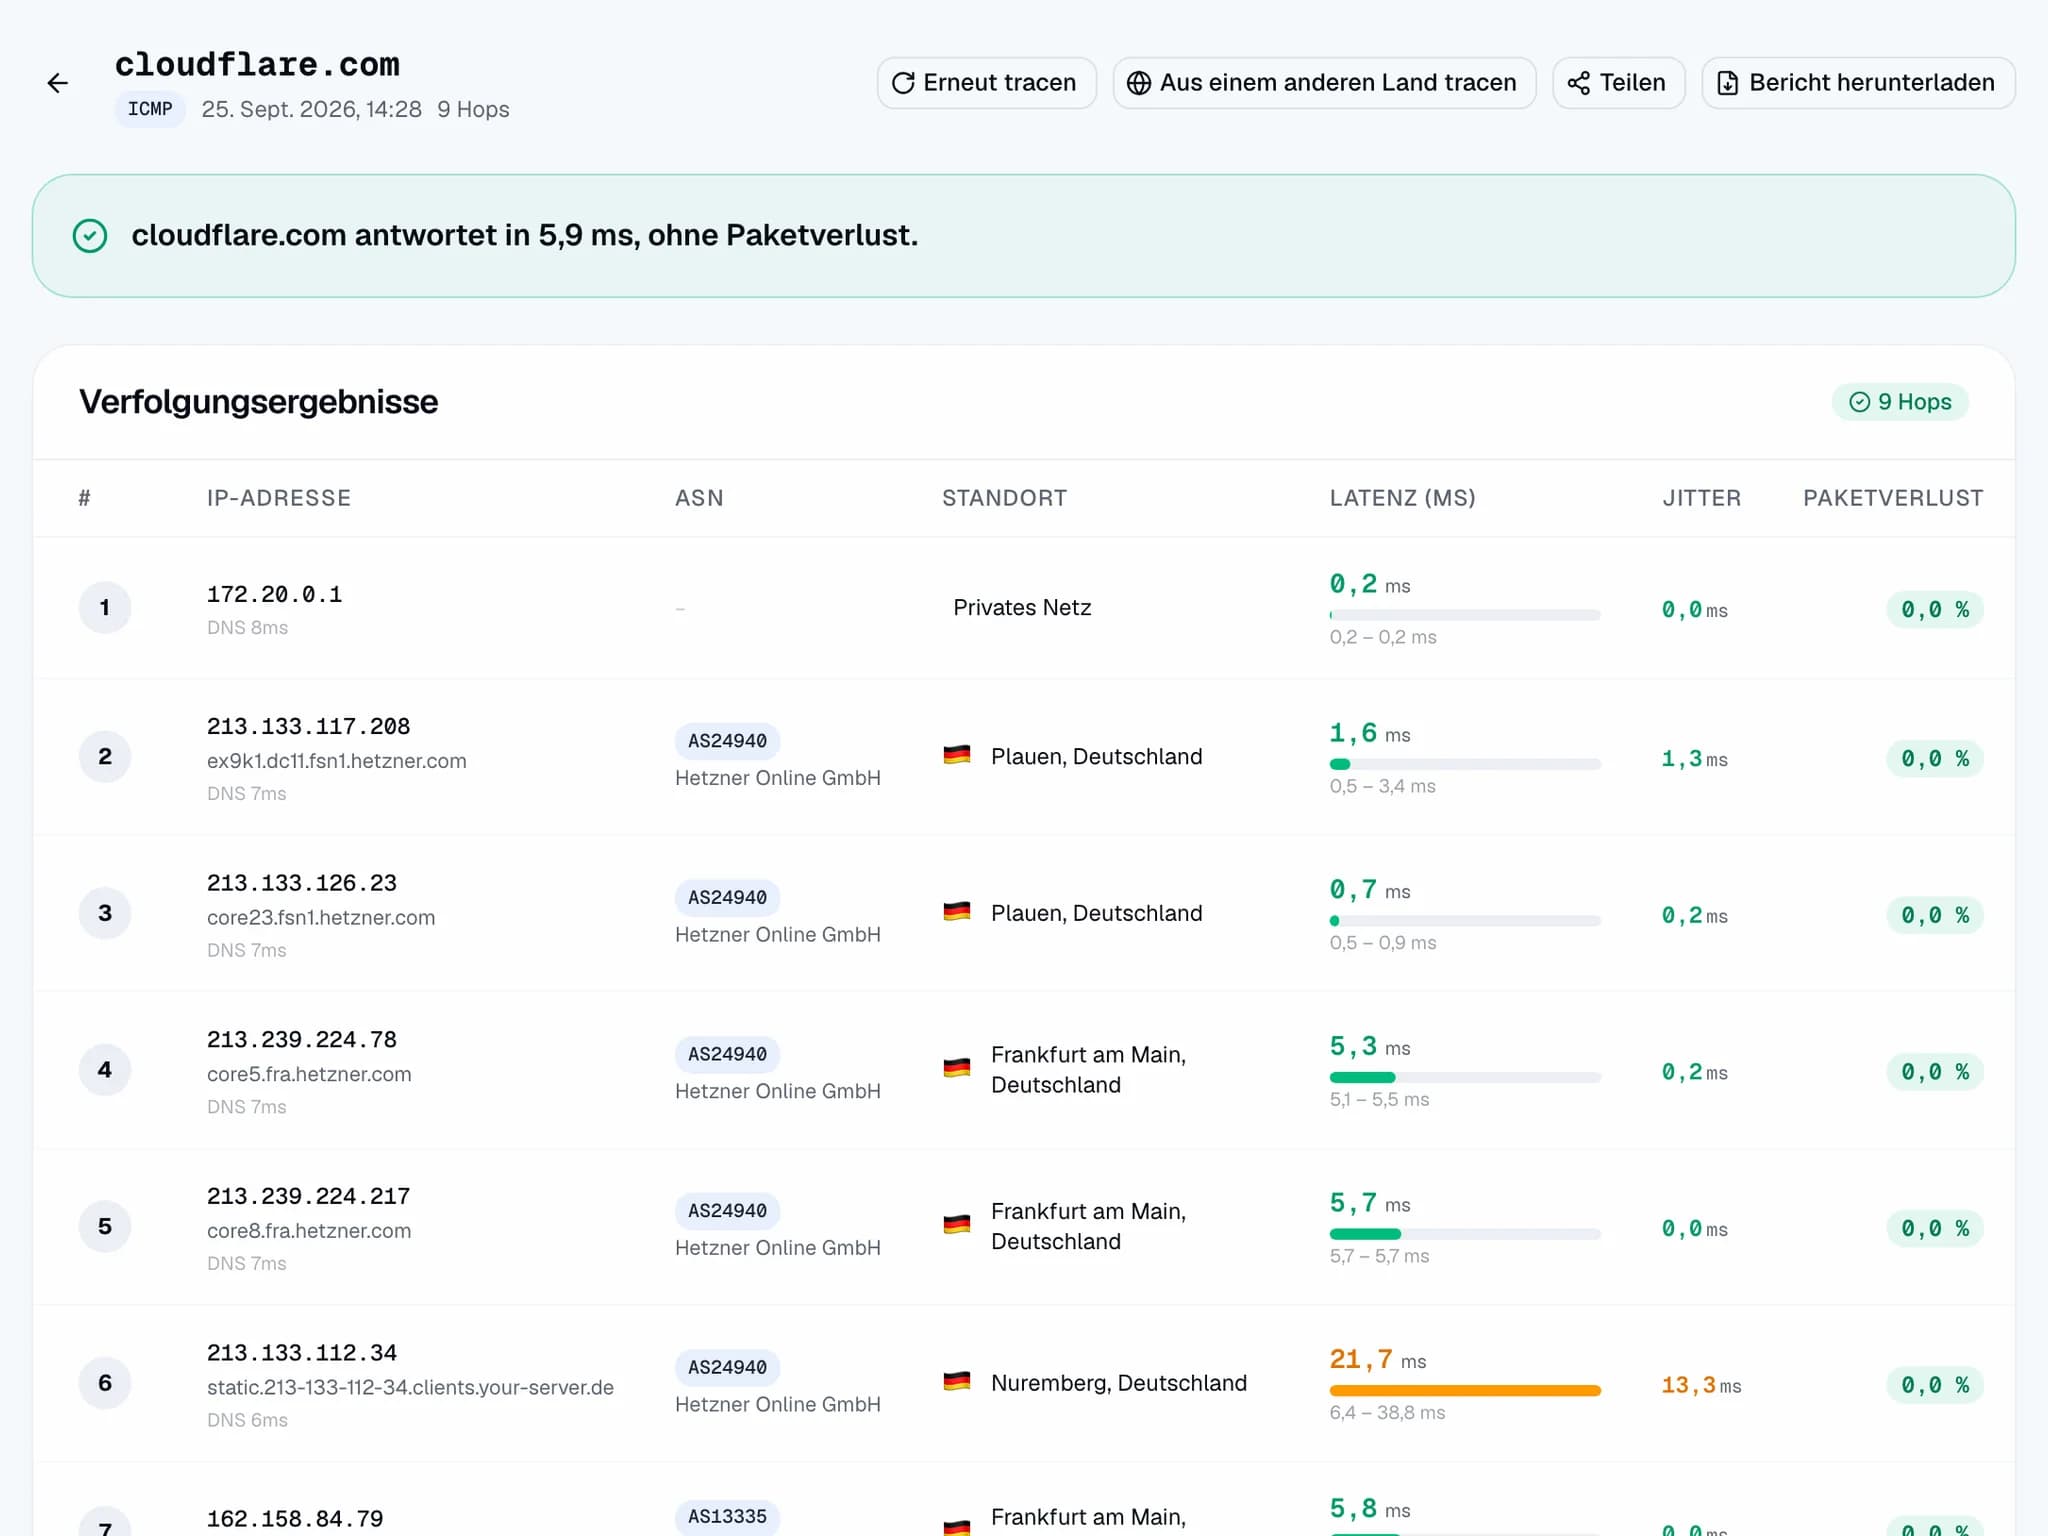The height and width of the screenshot is (1536, 2048).
Task: Click the German flag beside Nuremberg
Action: tap(957, 1382)
